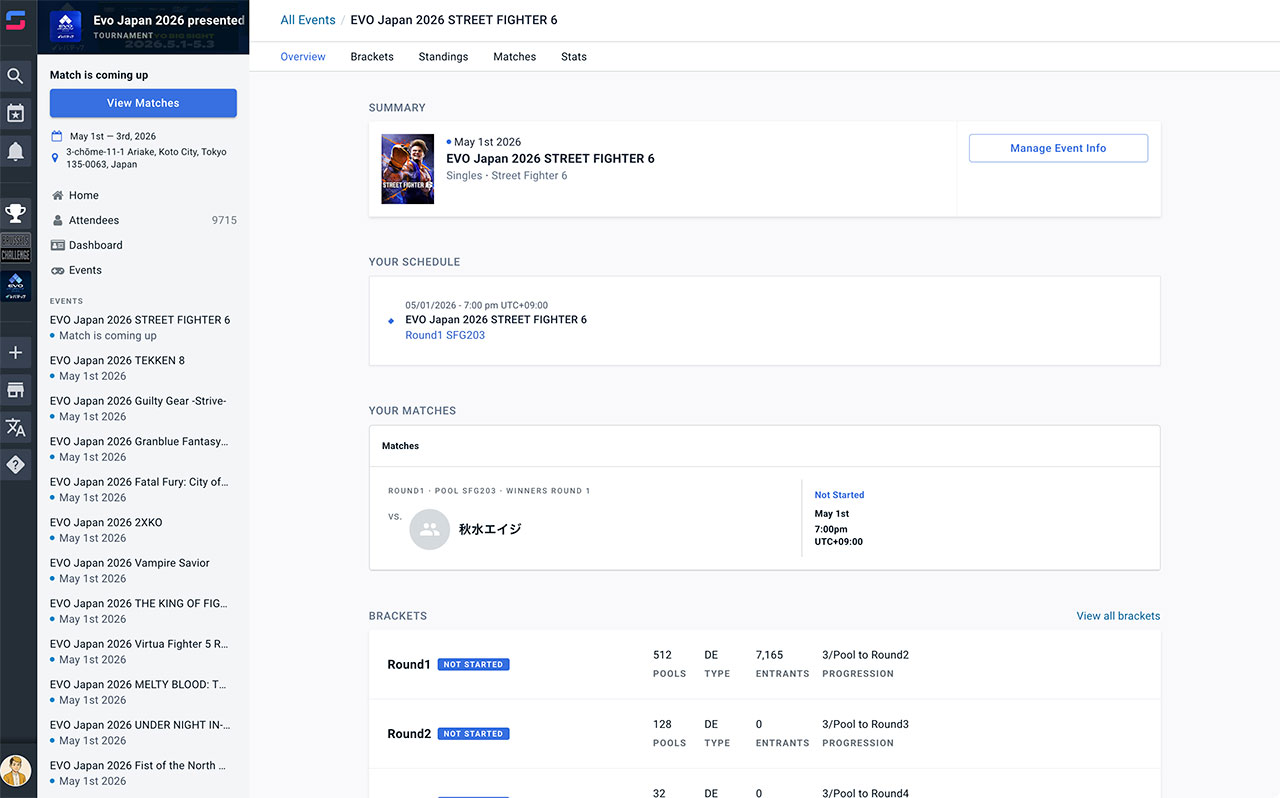
Task: Click the trophy tournaments icon
Action: pos(16,213)
